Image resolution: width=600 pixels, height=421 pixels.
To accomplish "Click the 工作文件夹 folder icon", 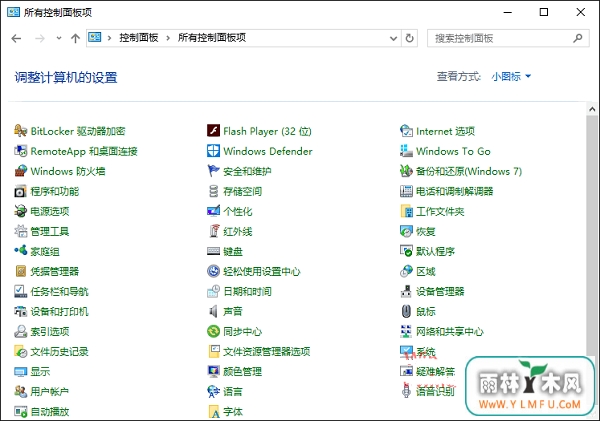I will pyautogui.click(x=406, y=211).
